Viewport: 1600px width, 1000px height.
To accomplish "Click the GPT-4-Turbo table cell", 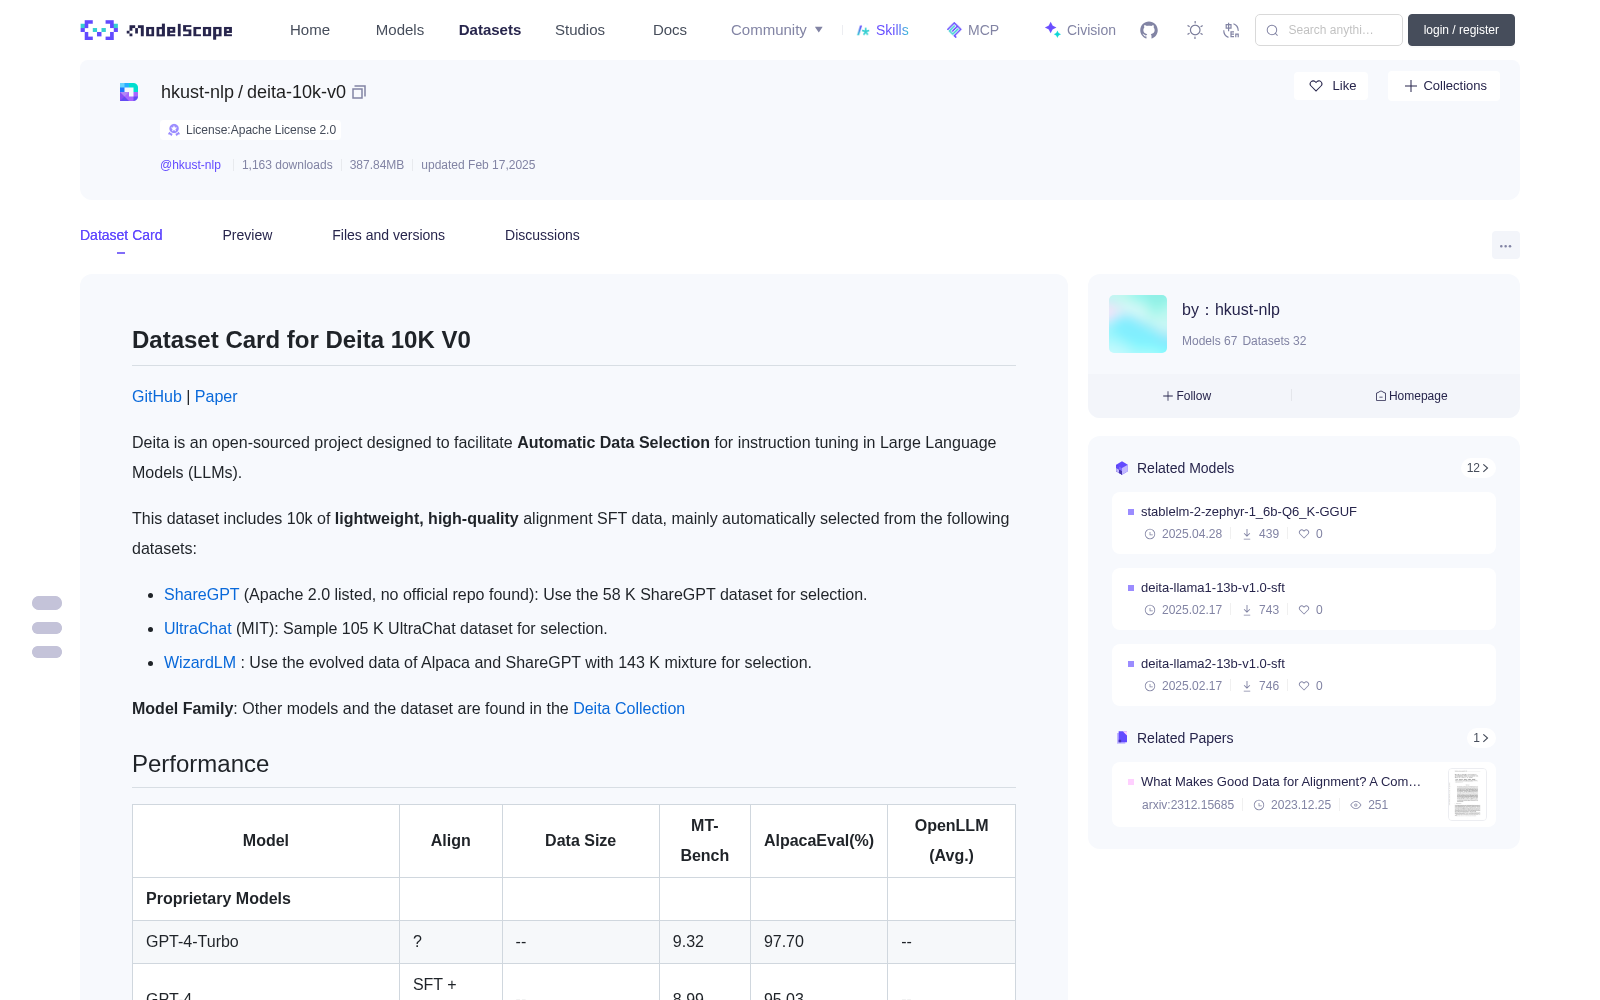I will [x=266, y=942].
